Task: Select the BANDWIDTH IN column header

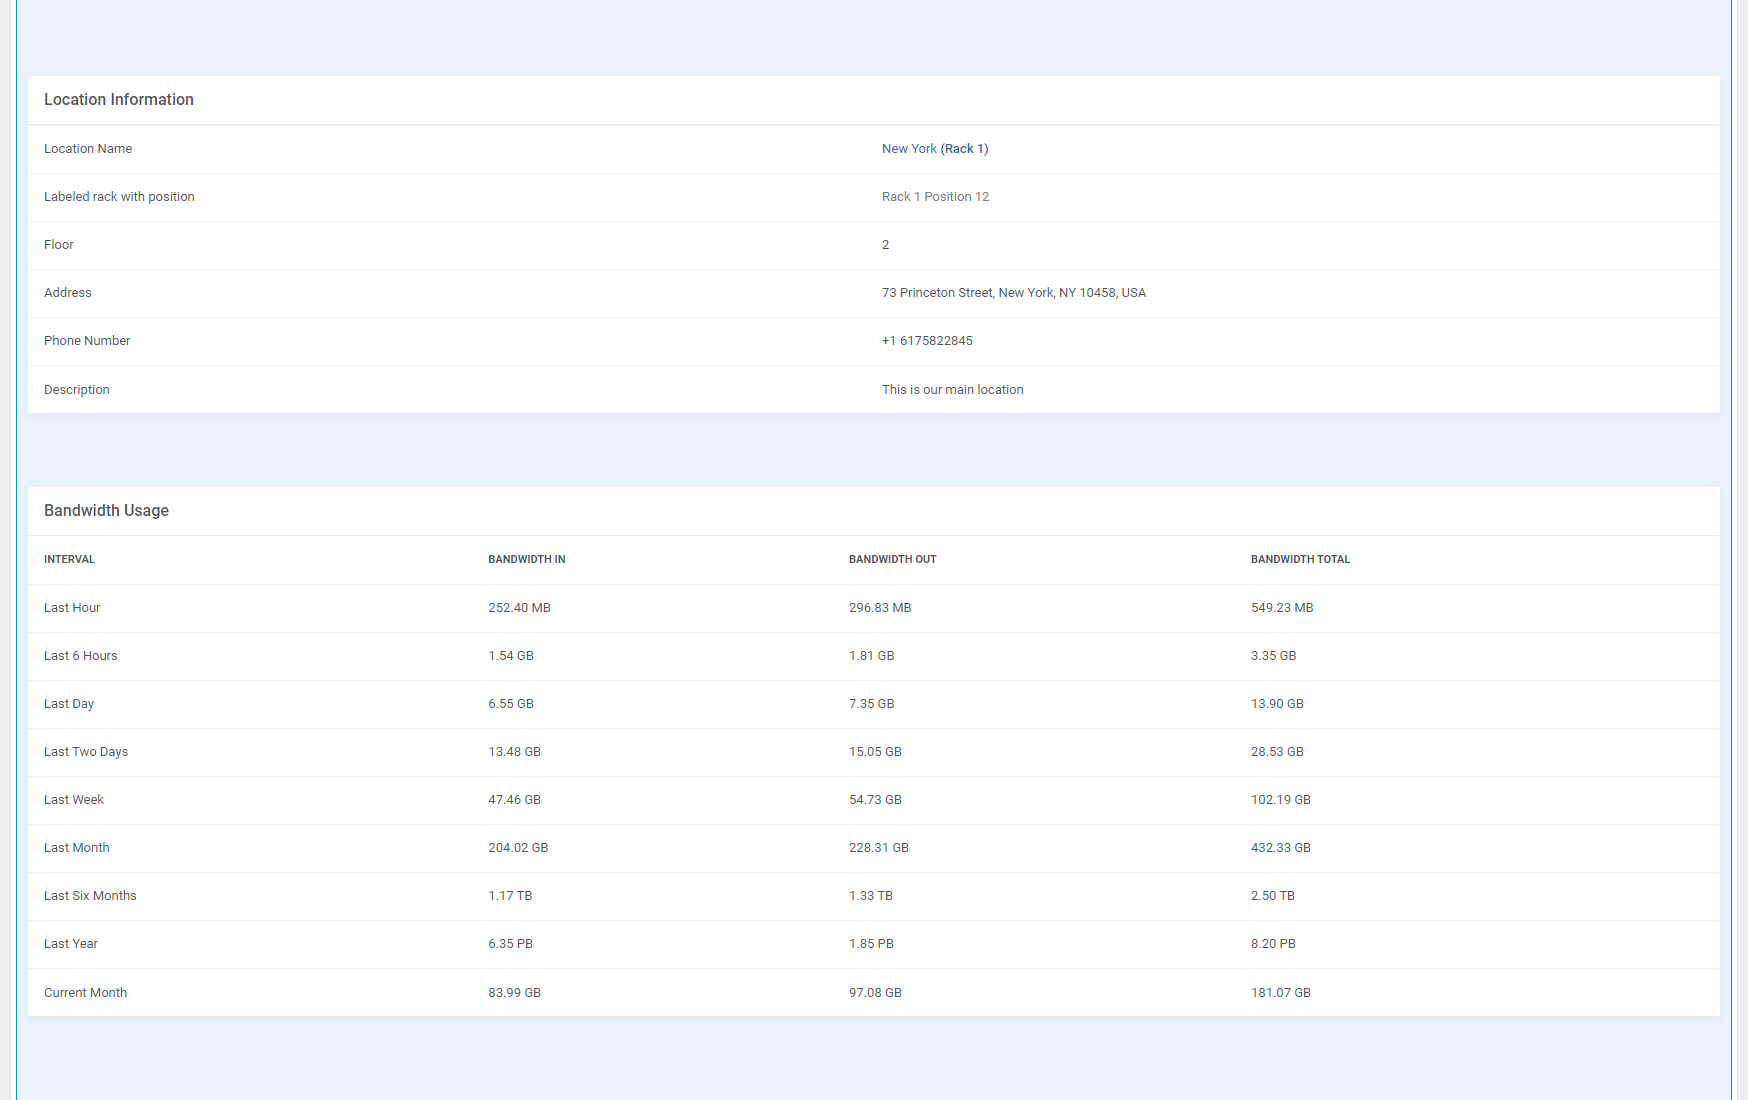Action: click(x=527, y=559)
